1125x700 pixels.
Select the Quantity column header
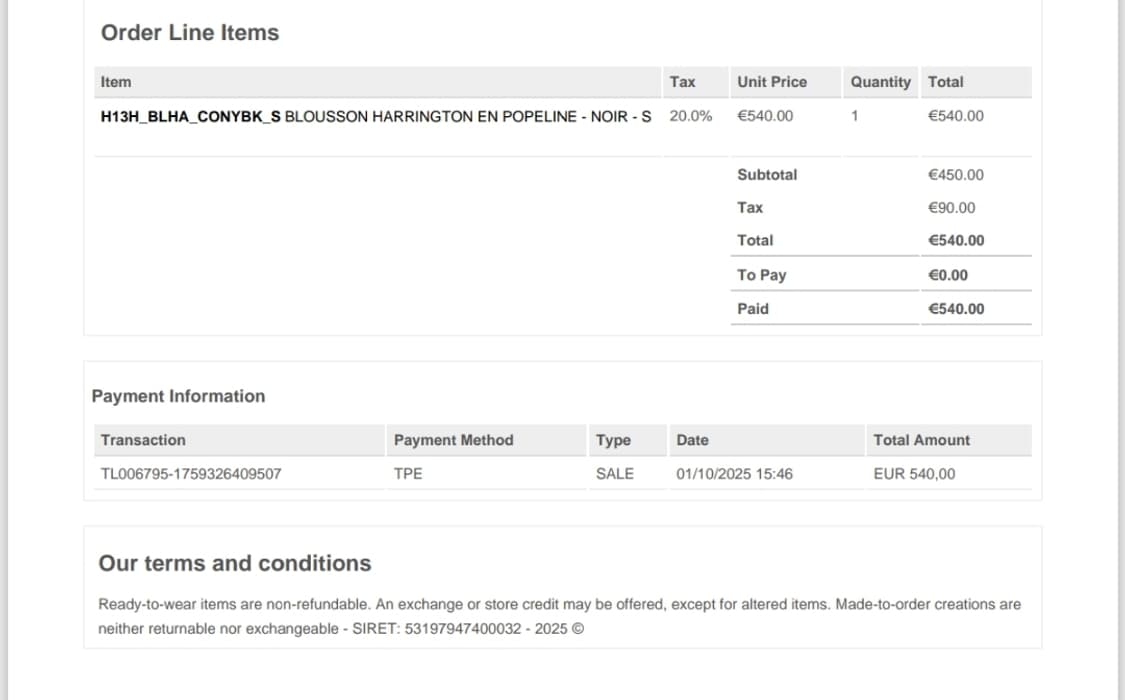880,82
